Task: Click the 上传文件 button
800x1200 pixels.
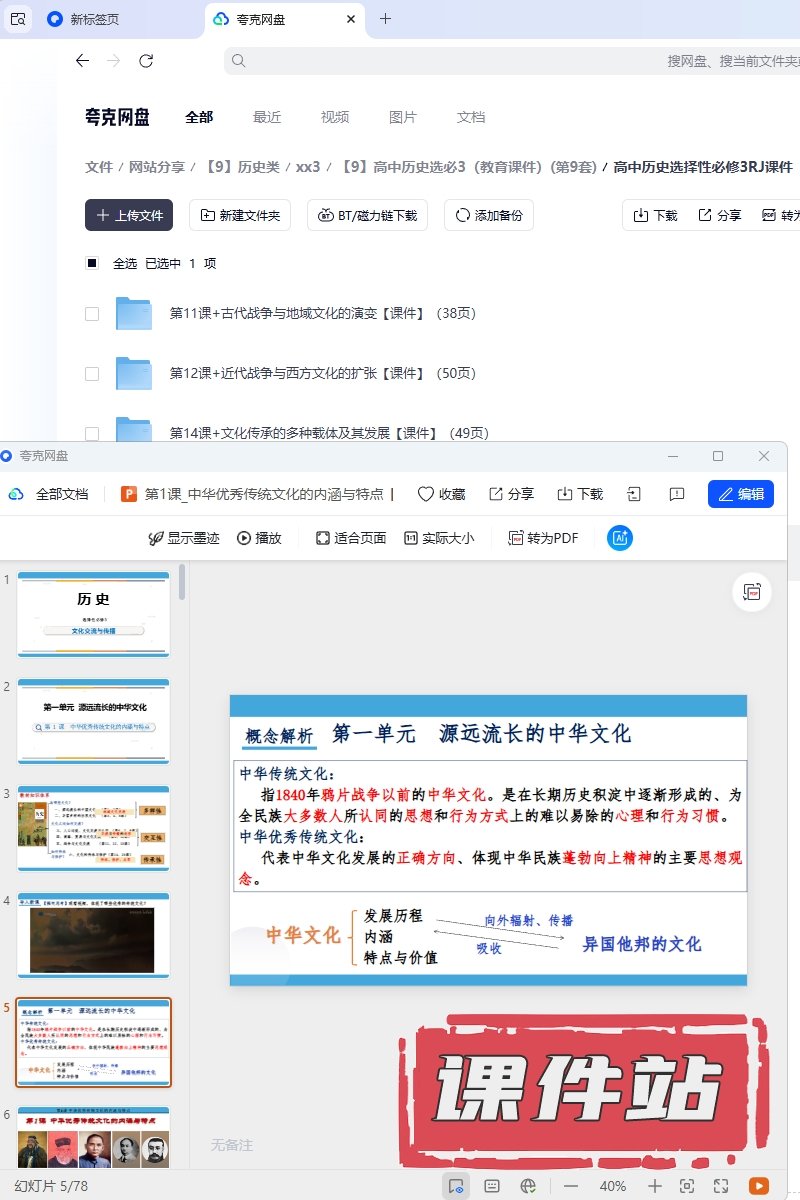Action: [129, 215]
